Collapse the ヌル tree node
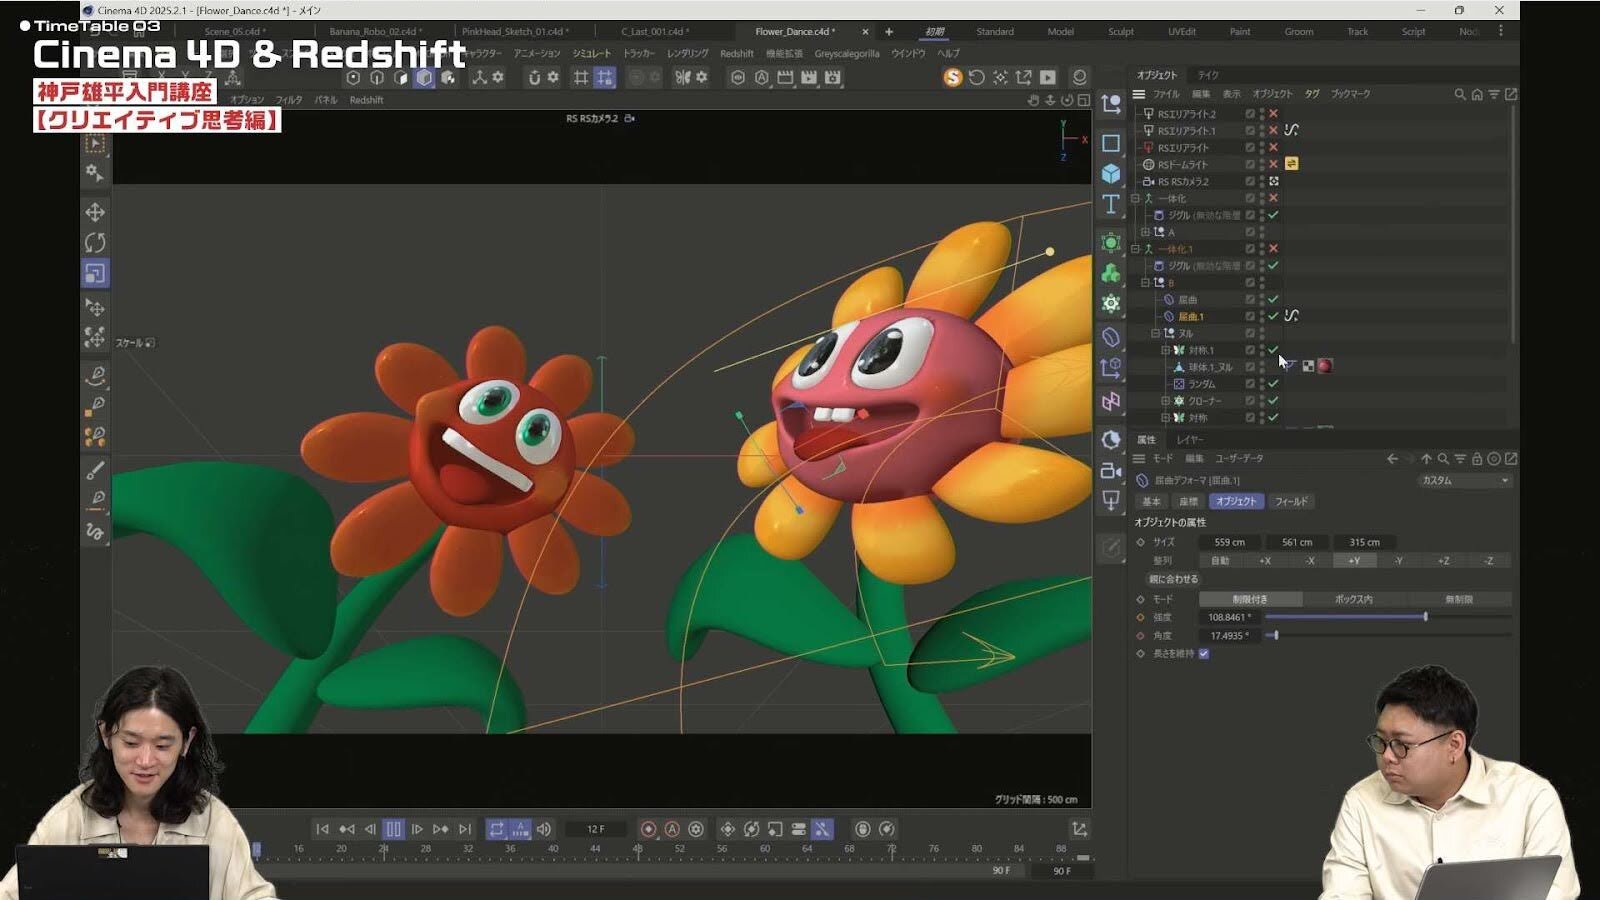The image size is (1600, 900). [1155, 334]
